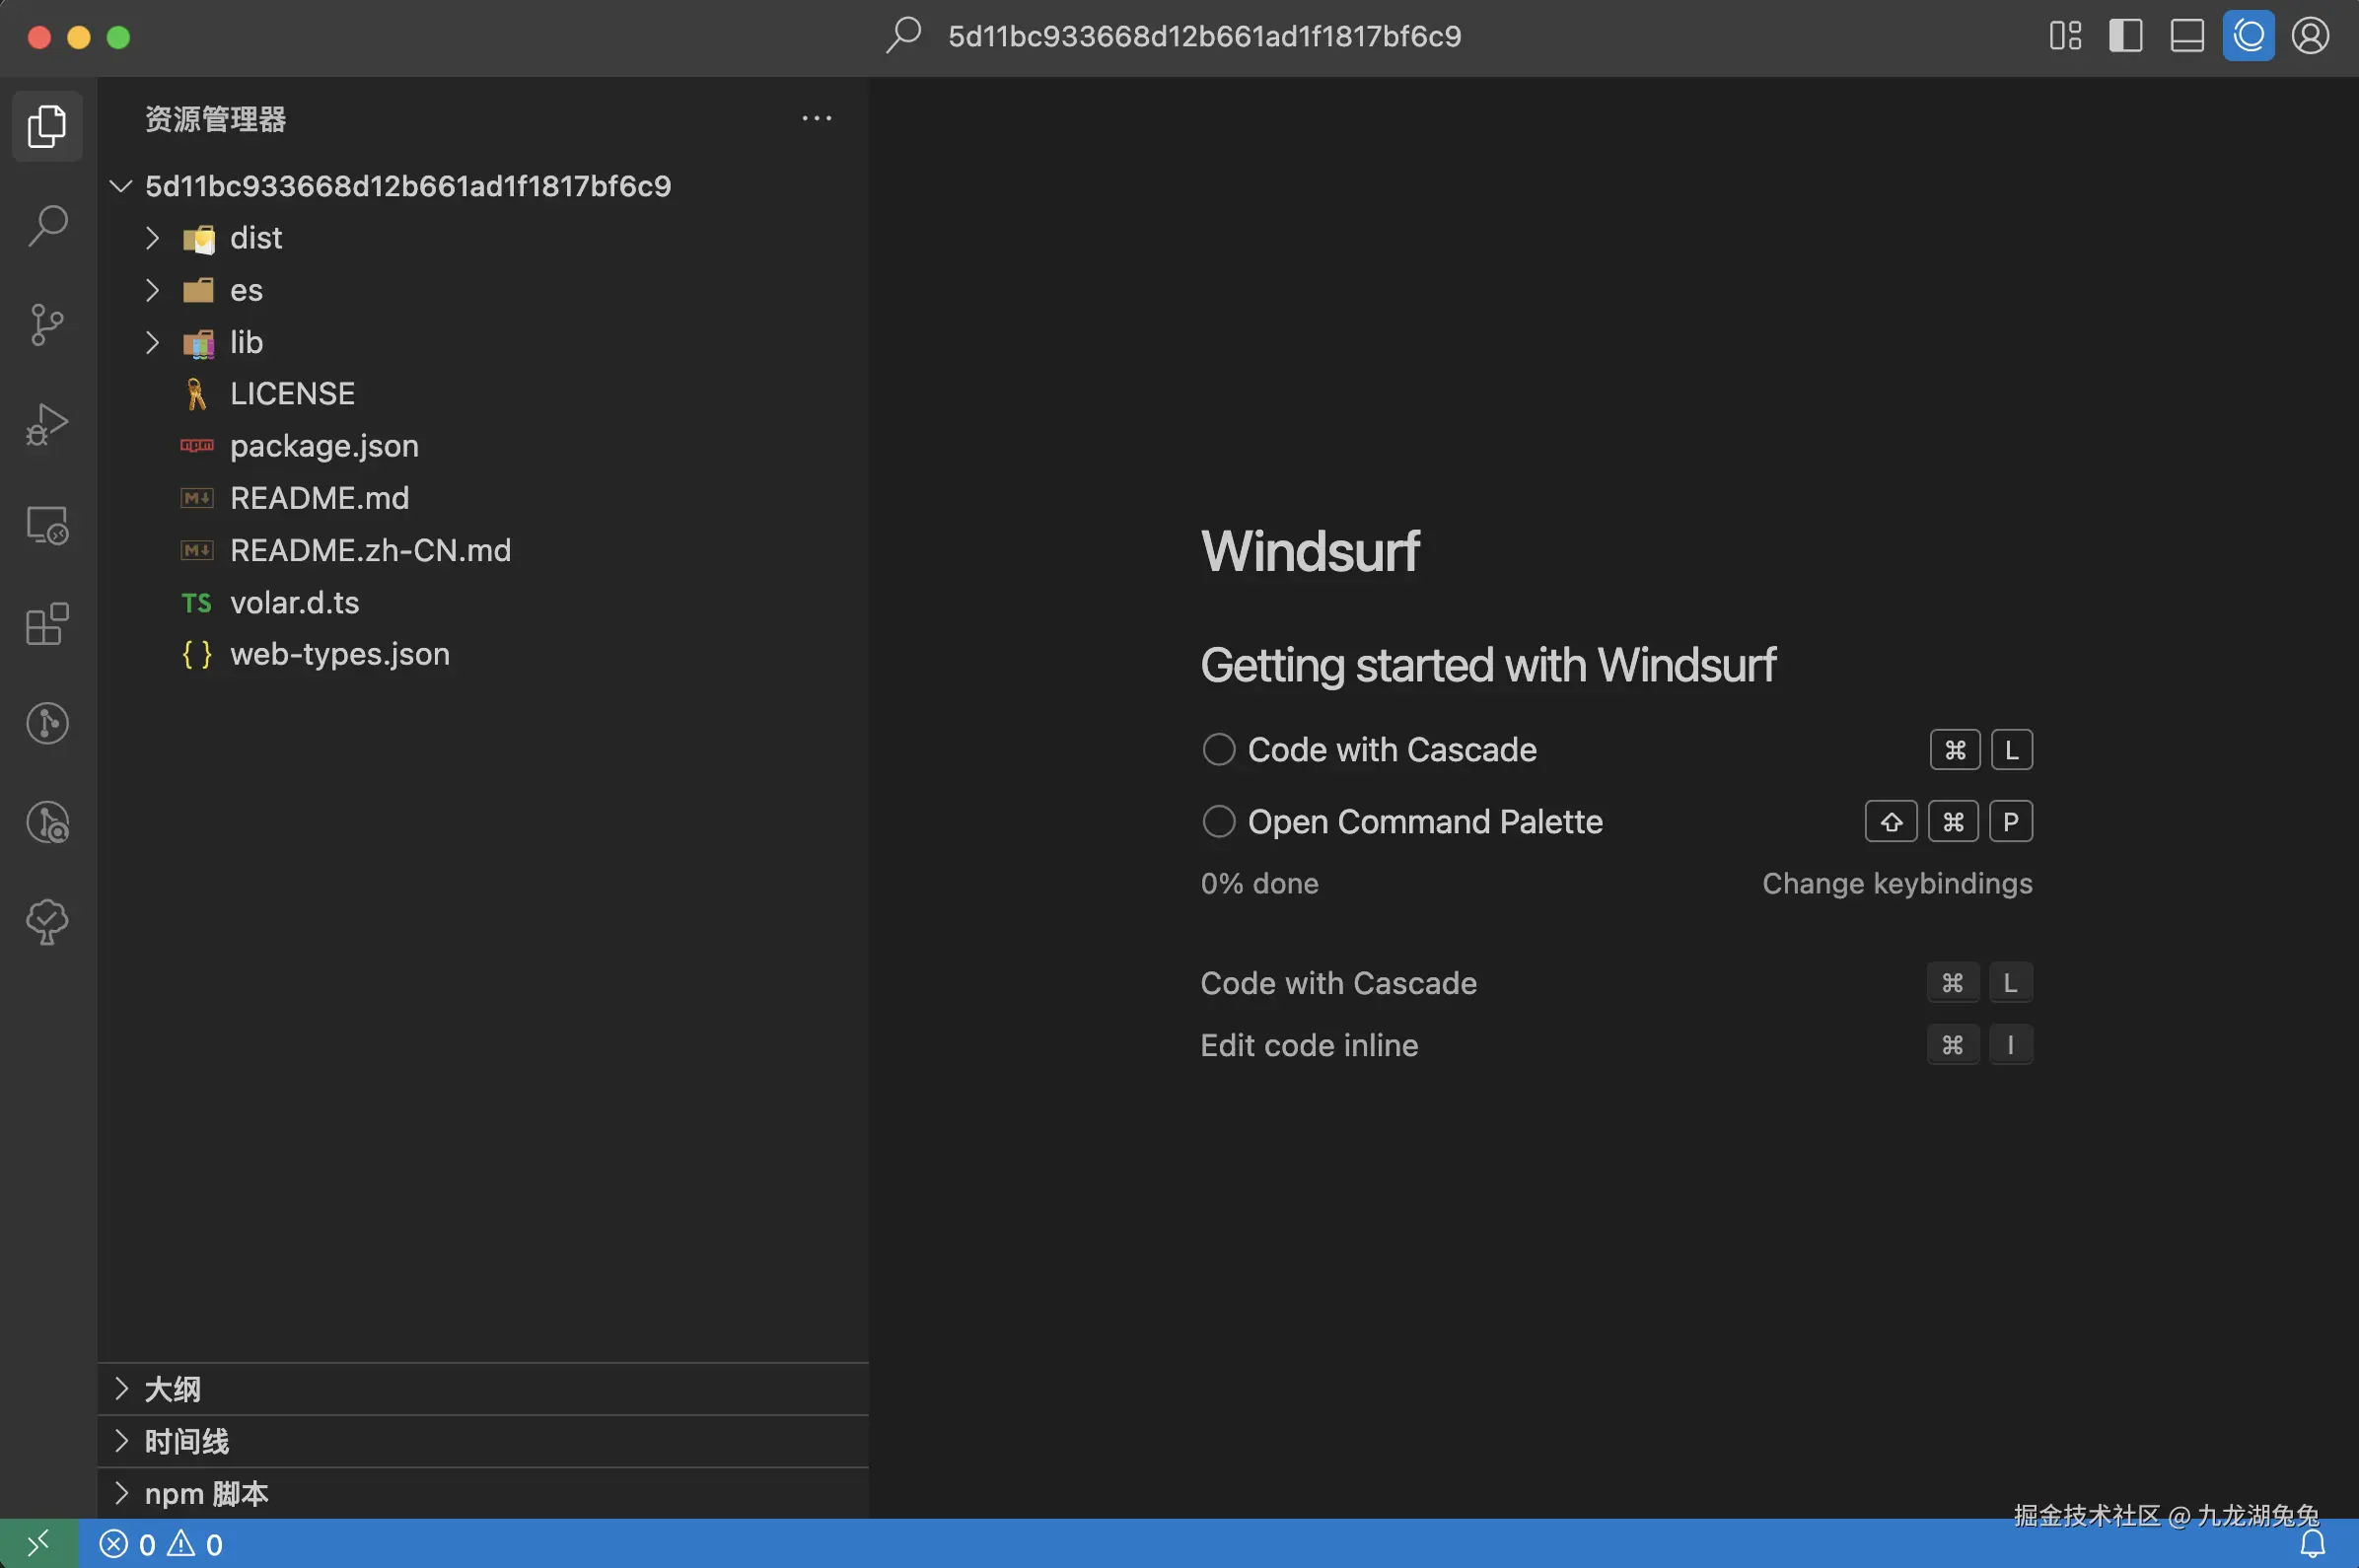
Task: Open the Extensions view icon
Action: click(x=47, y=624)
